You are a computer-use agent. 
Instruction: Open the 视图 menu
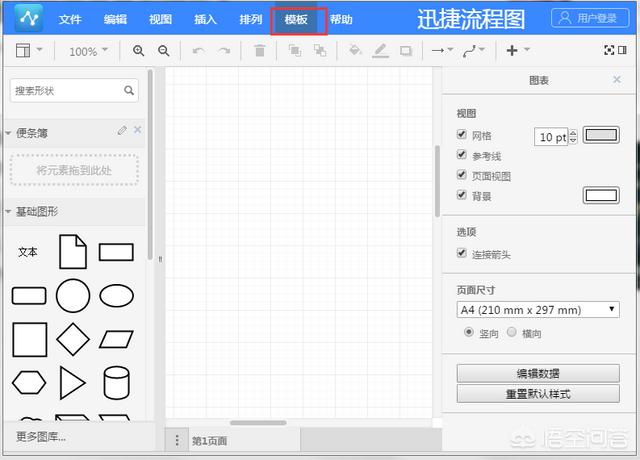point(160,19)
